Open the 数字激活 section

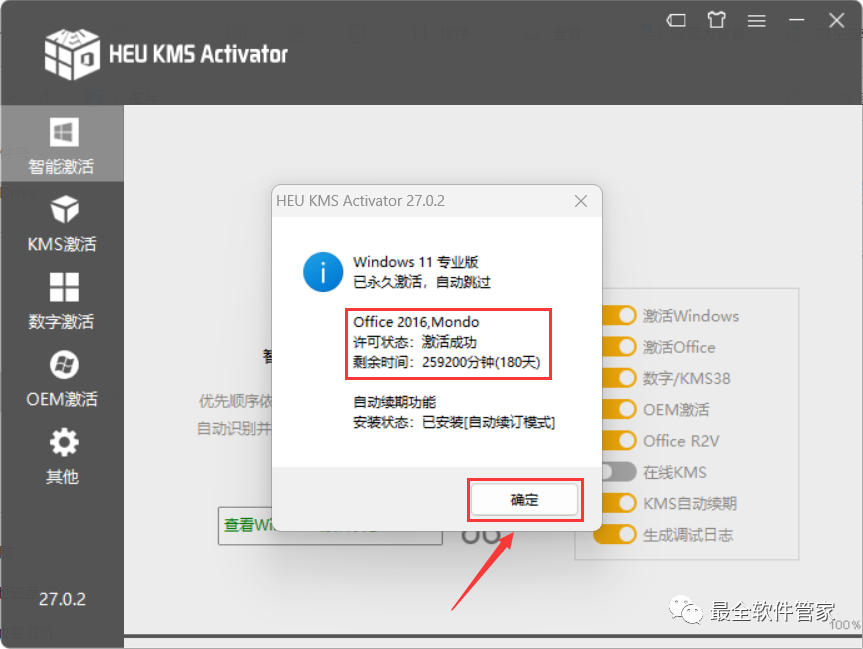point(62,301)
